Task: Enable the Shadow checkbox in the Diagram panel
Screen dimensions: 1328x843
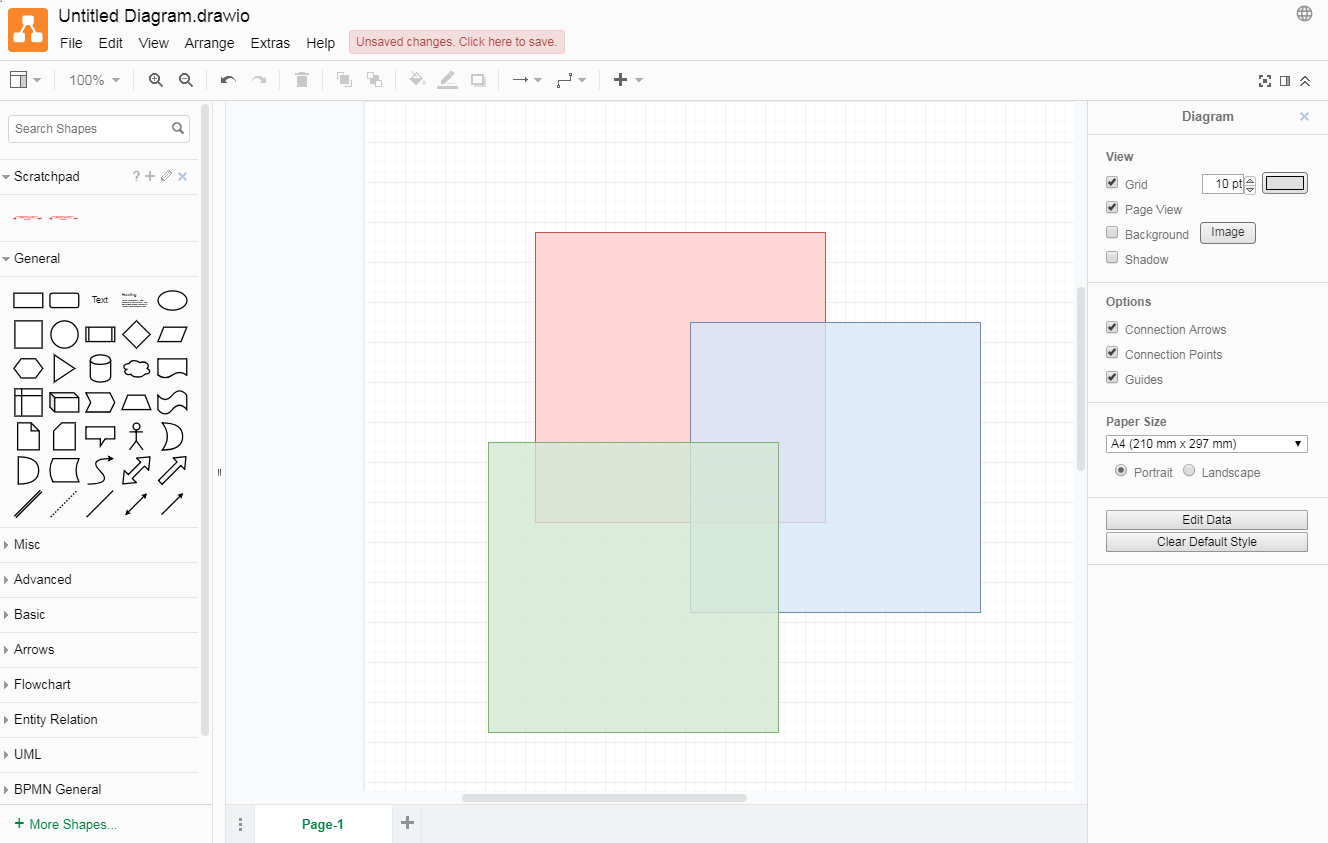Action: click(x=1111, y=257)
